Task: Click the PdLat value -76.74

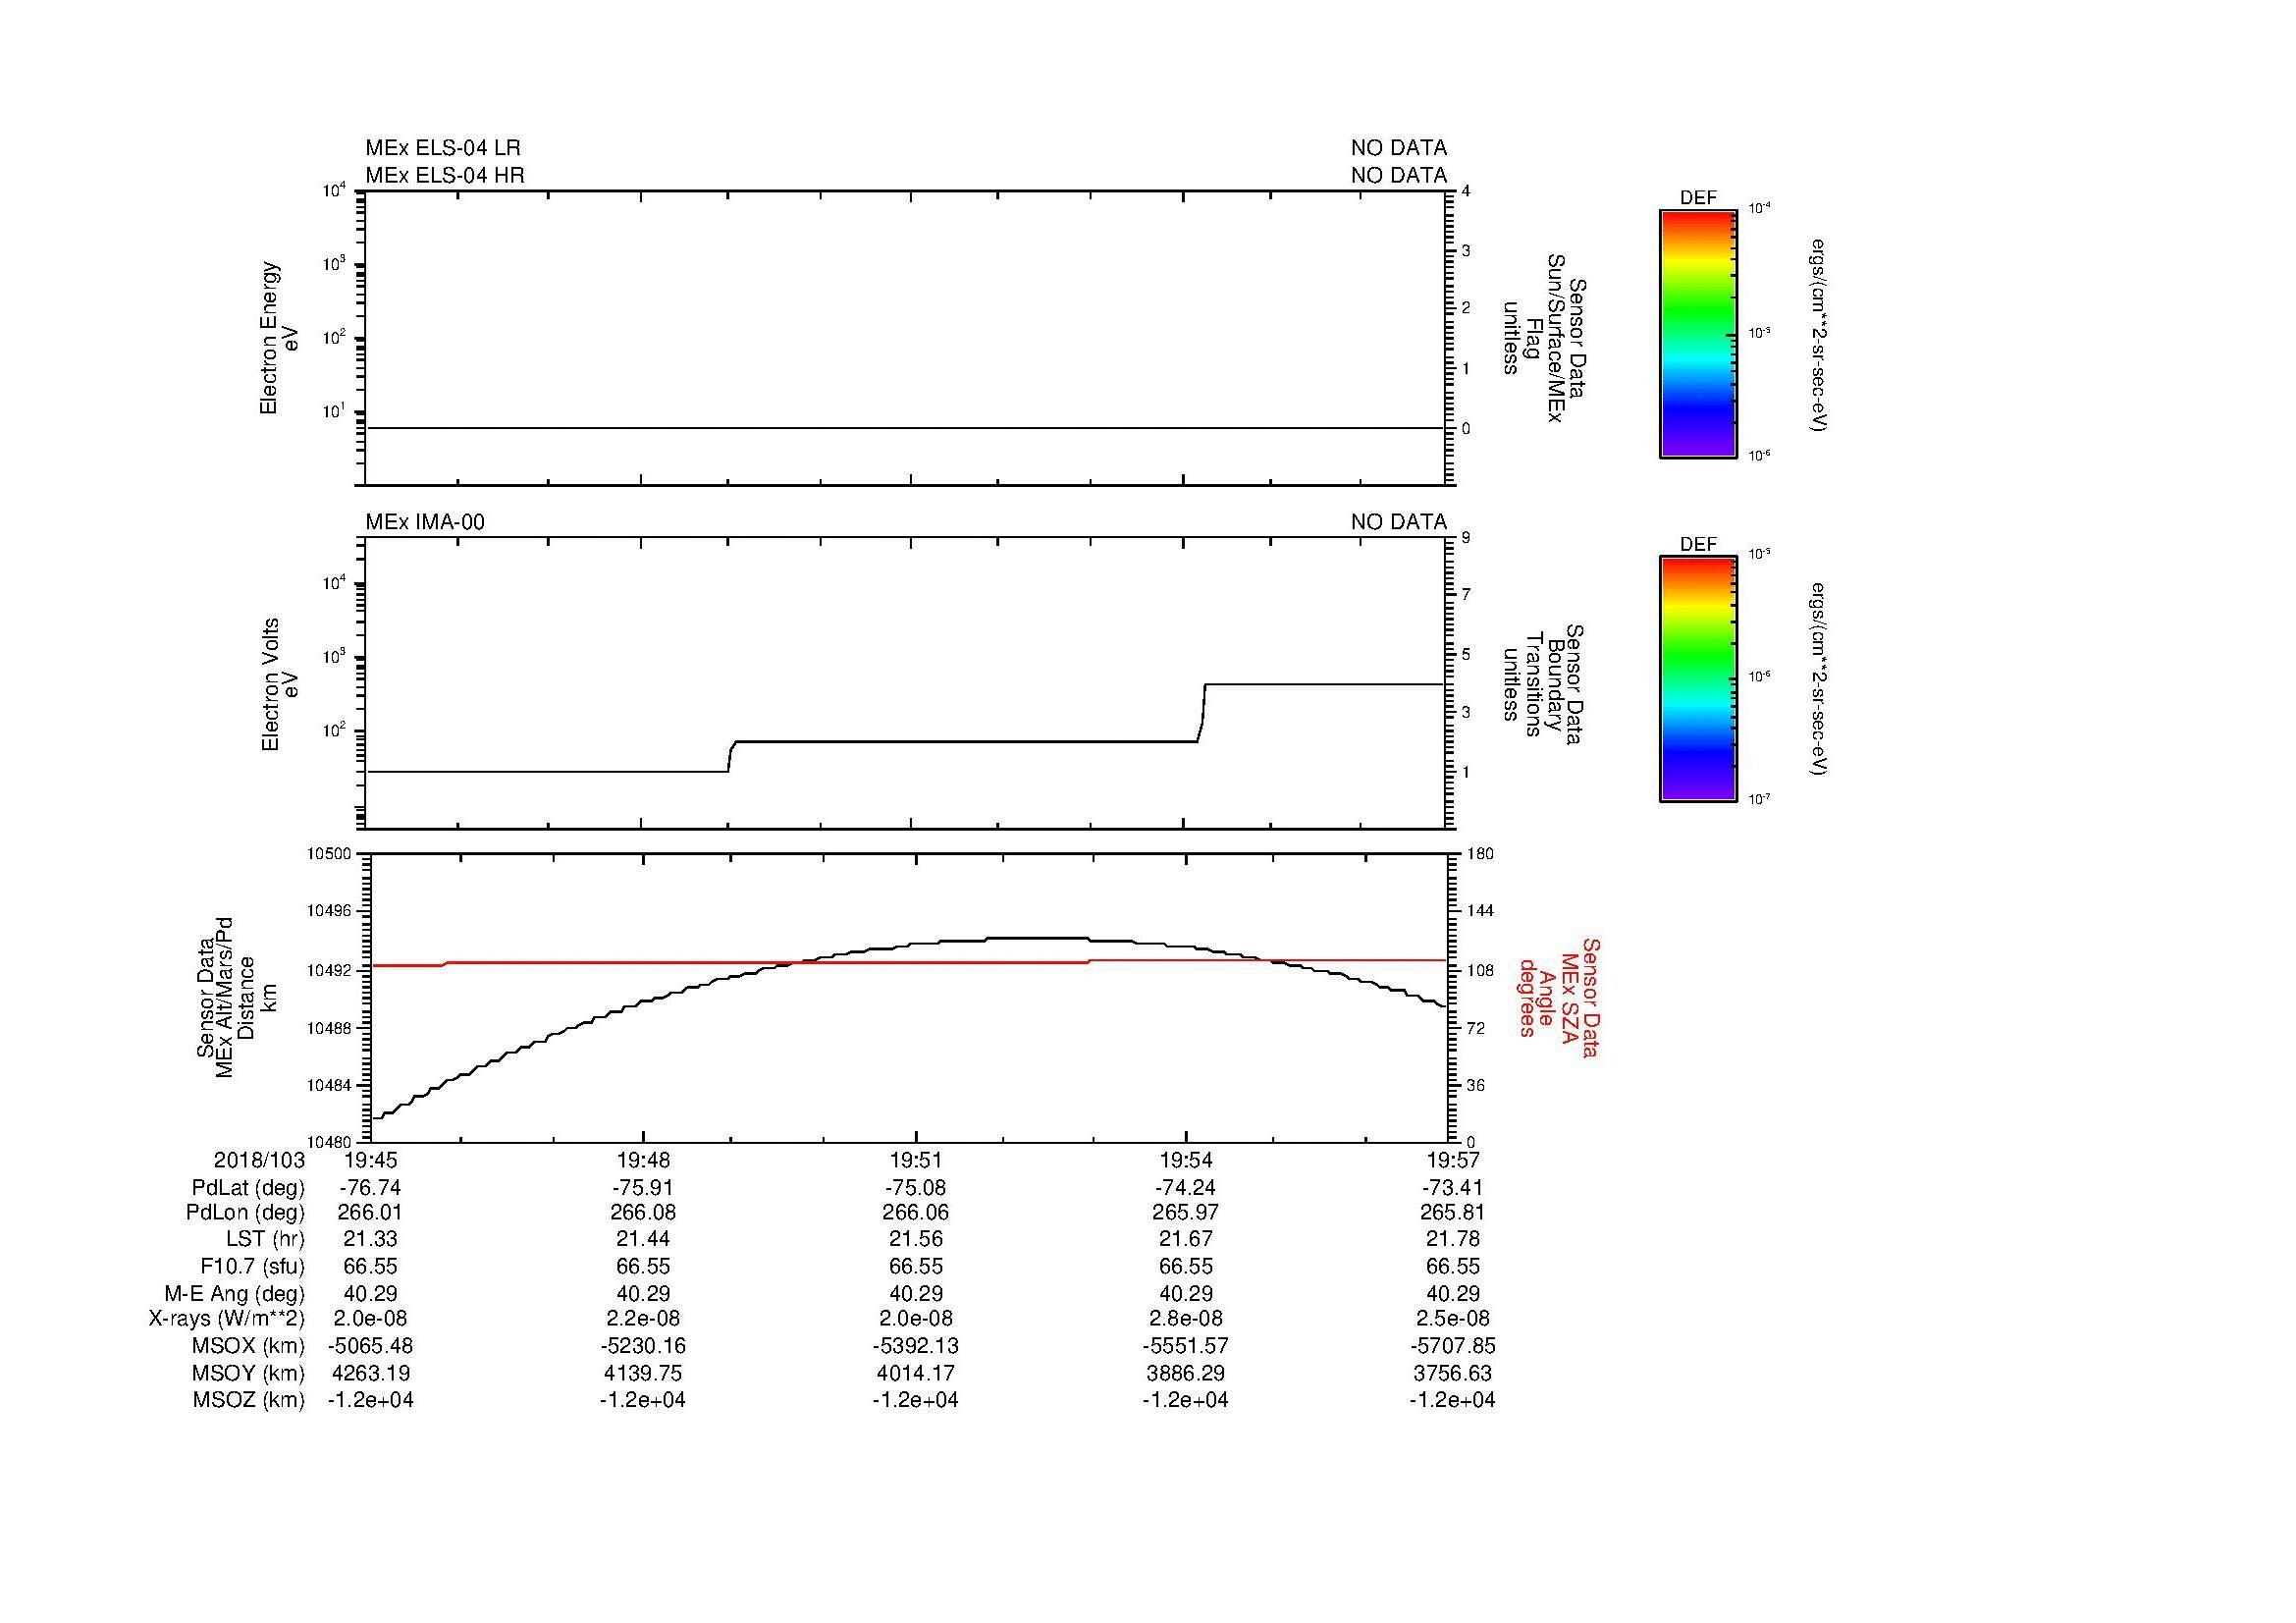Action: [370, 1188]
